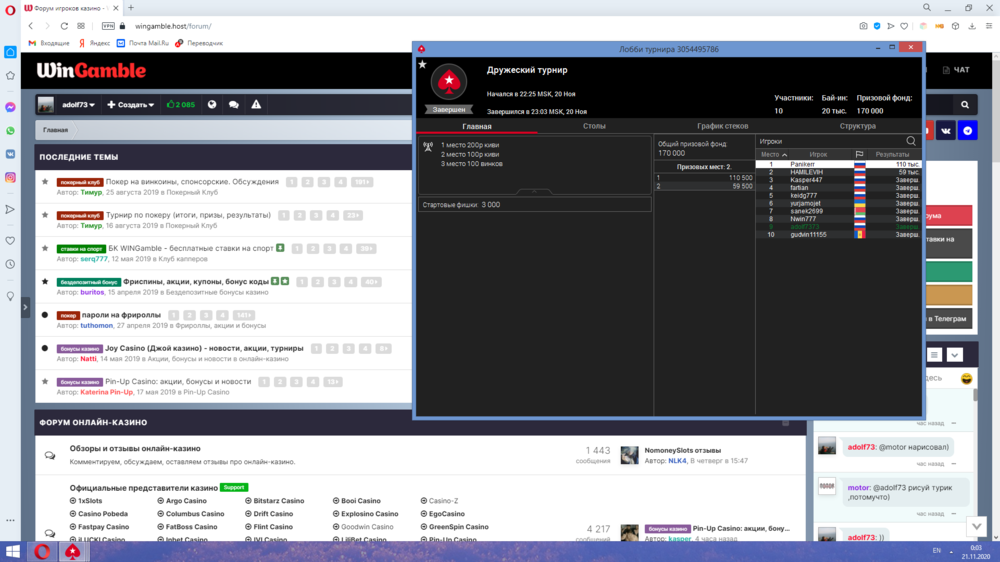This screenshot has width=1000, height=562.
Task: Click the favorite star in tournament lobby
Action: pos(422,65)
